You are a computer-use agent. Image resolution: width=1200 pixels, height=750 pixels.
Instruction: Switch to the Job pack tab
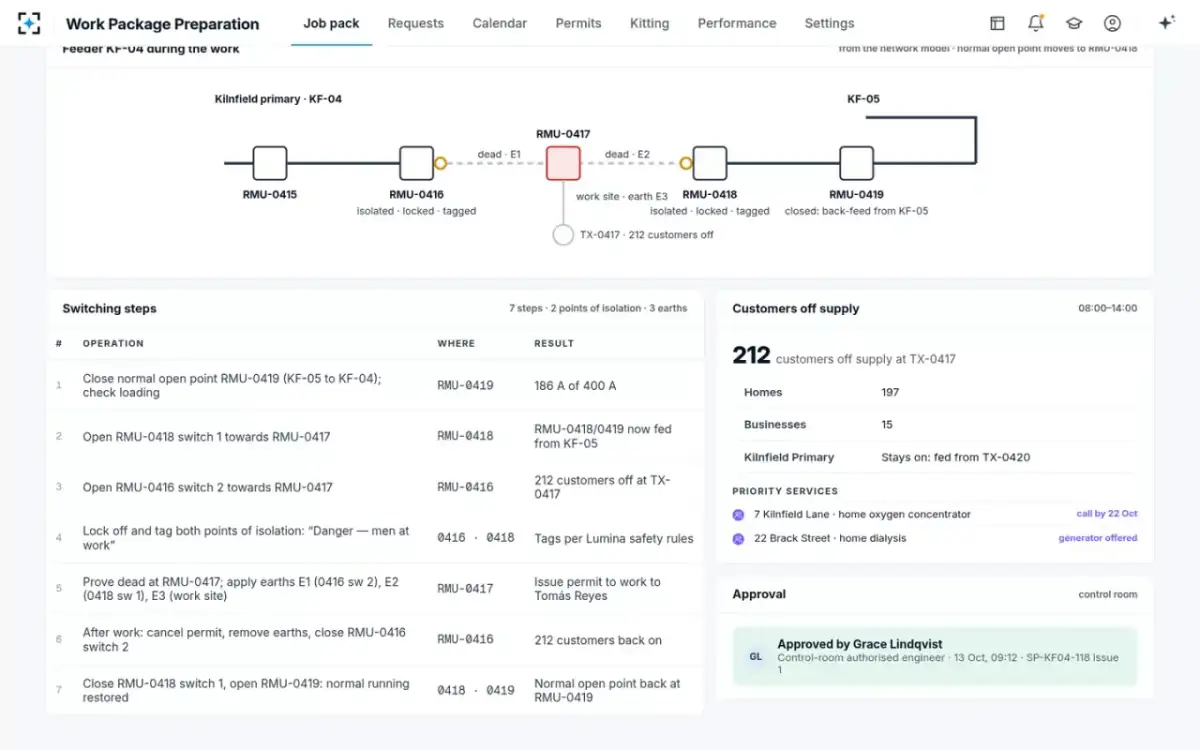[331, 23]
